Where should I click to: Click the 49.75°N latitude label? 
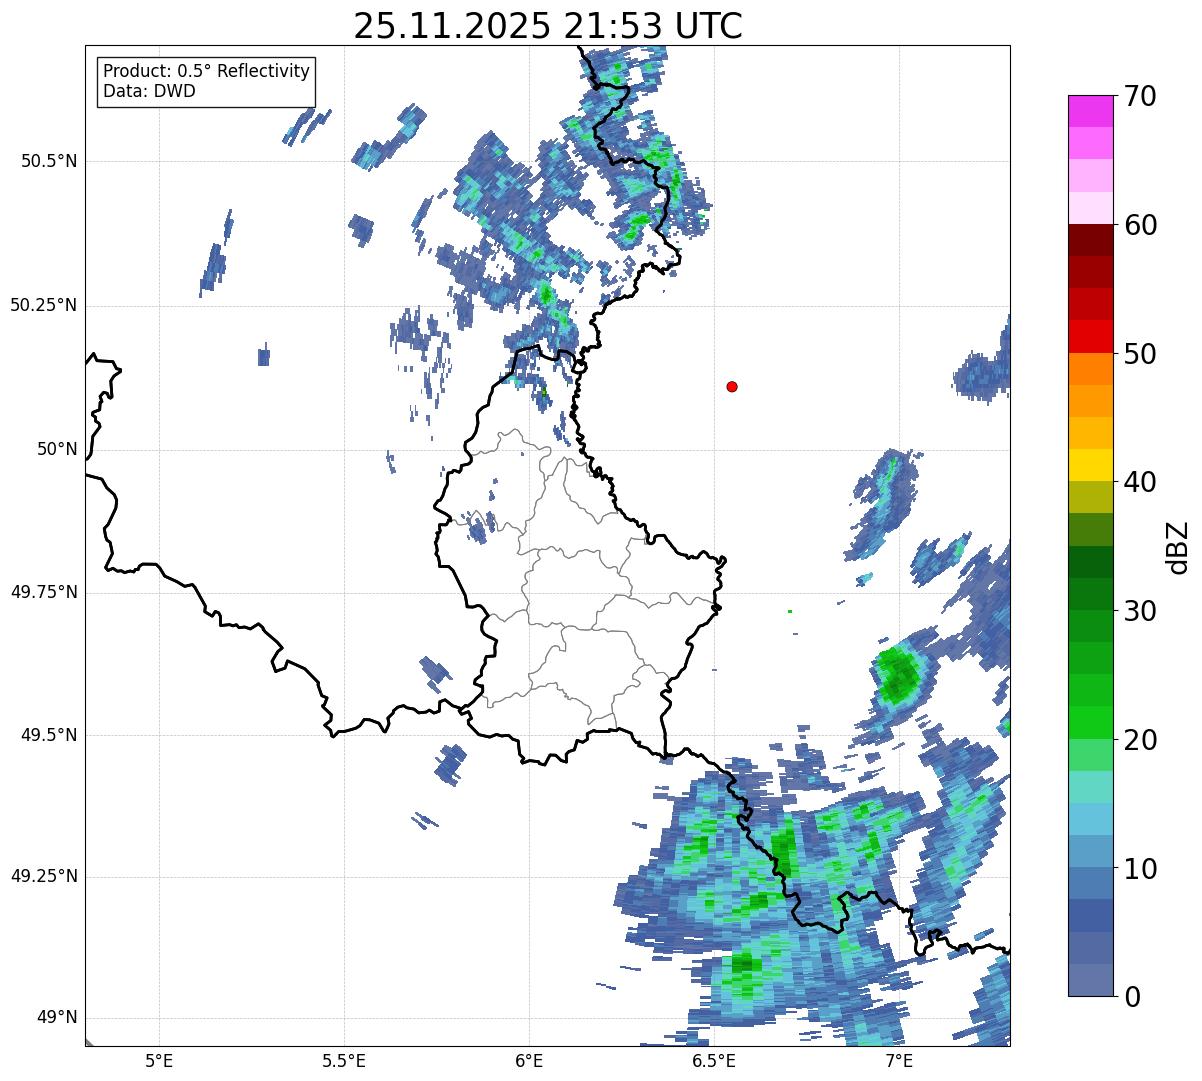point(44,592)
